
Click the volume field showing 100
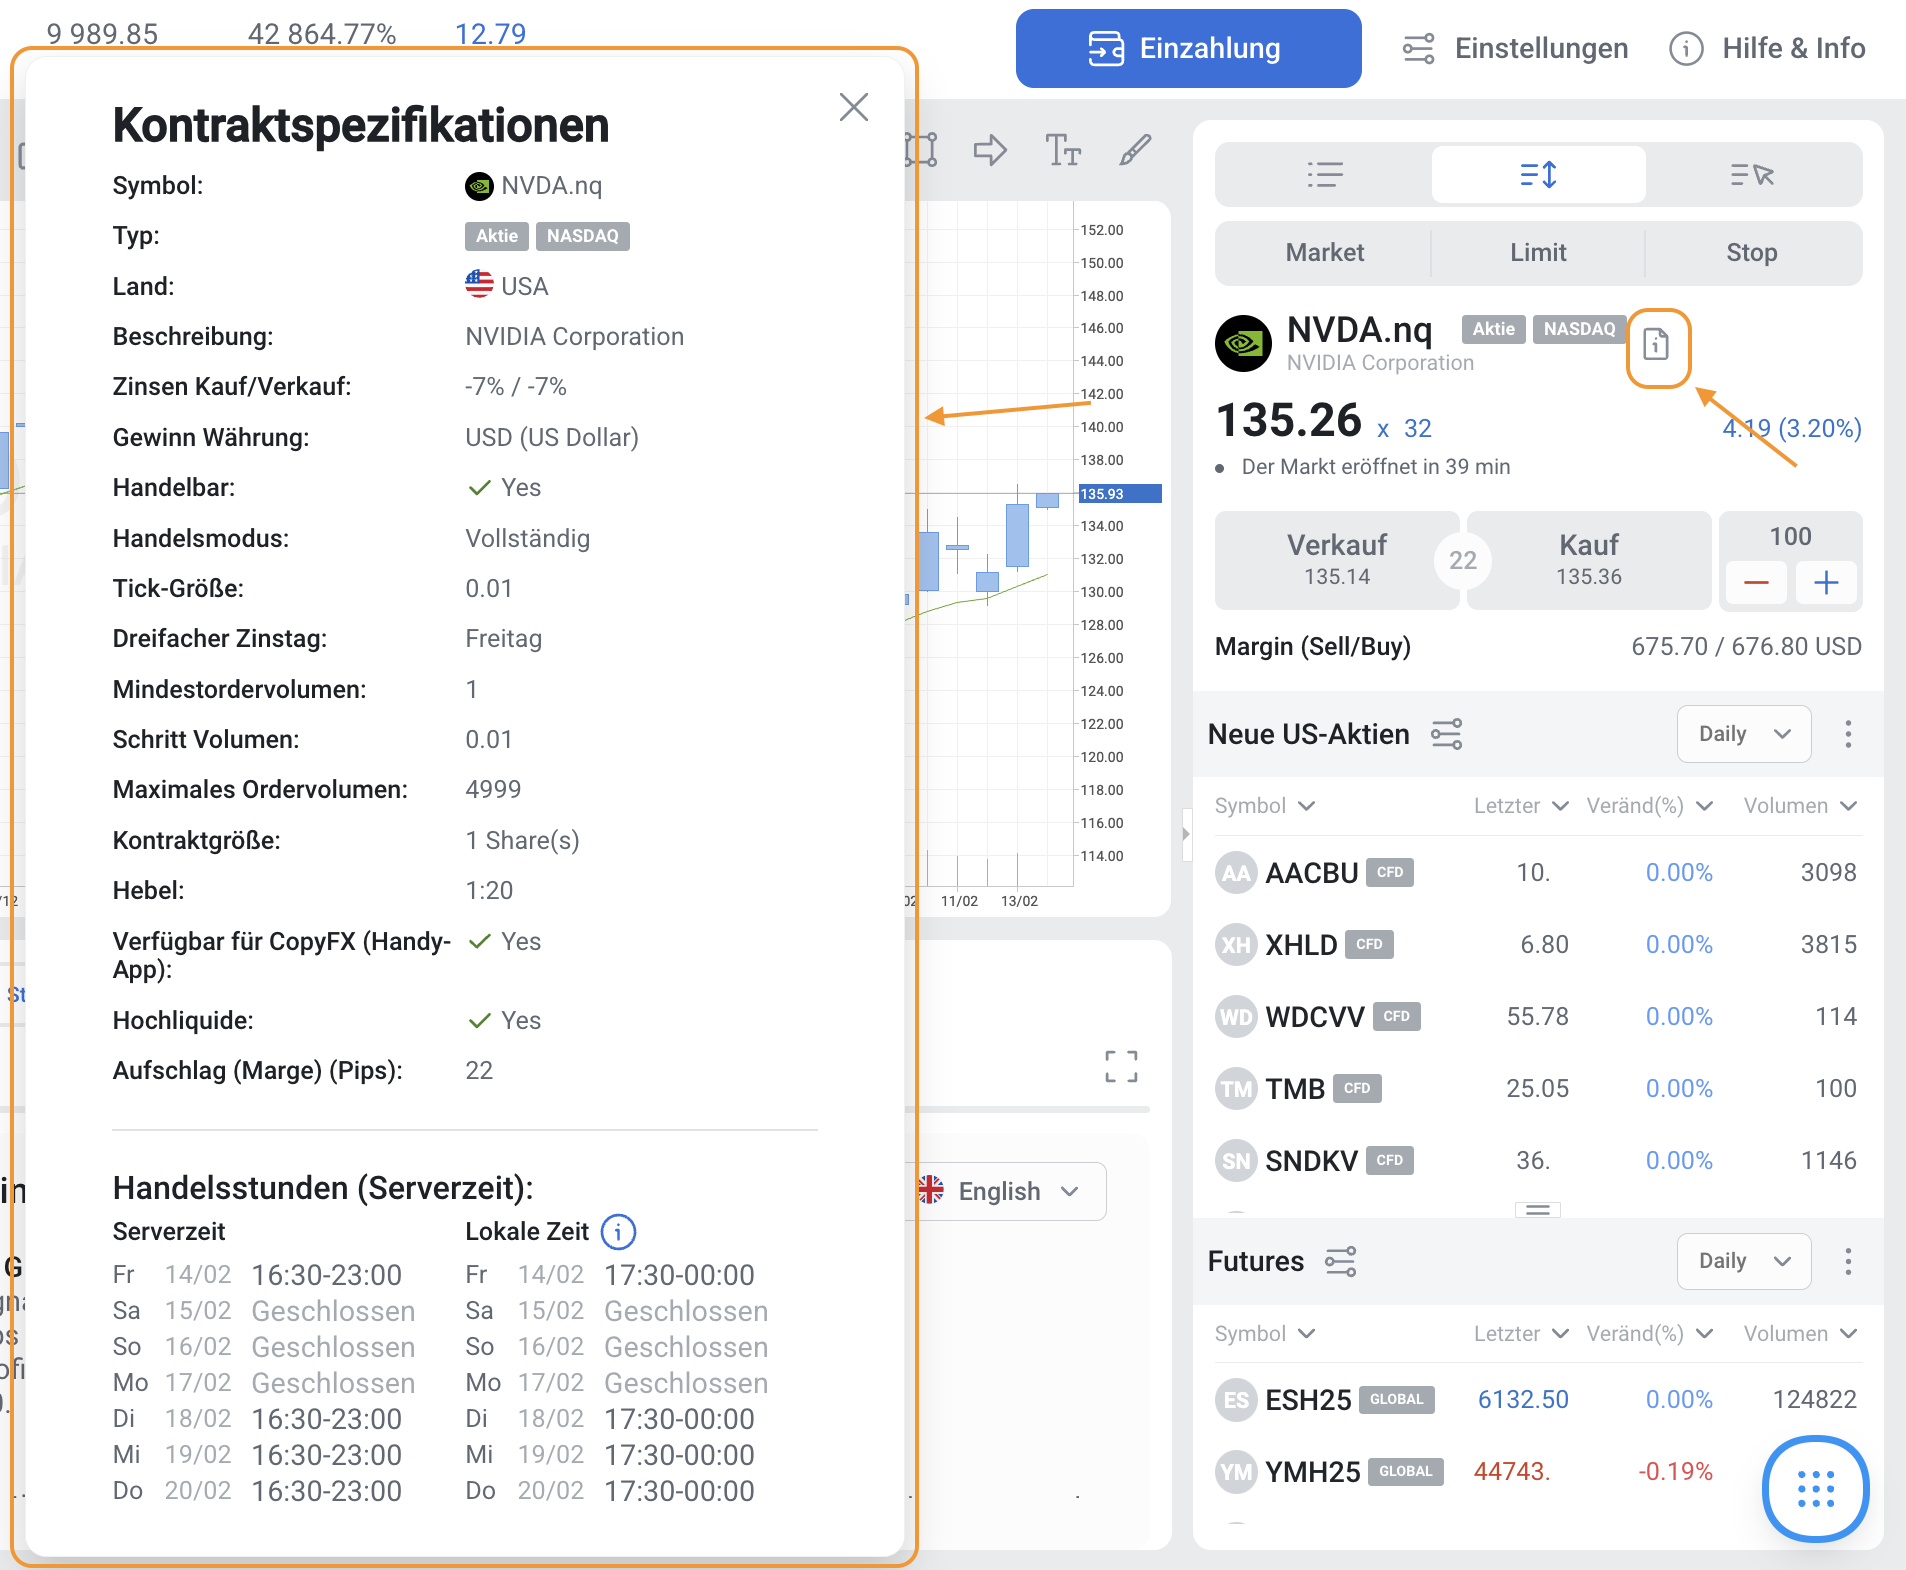point(1790,537)
